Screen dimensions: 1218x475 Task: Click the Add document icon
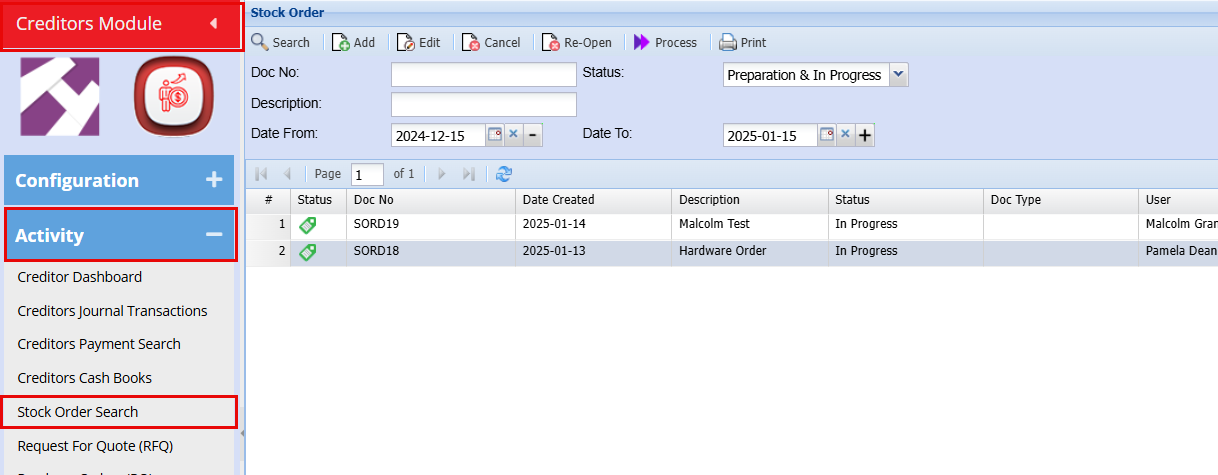coord(341,42)
